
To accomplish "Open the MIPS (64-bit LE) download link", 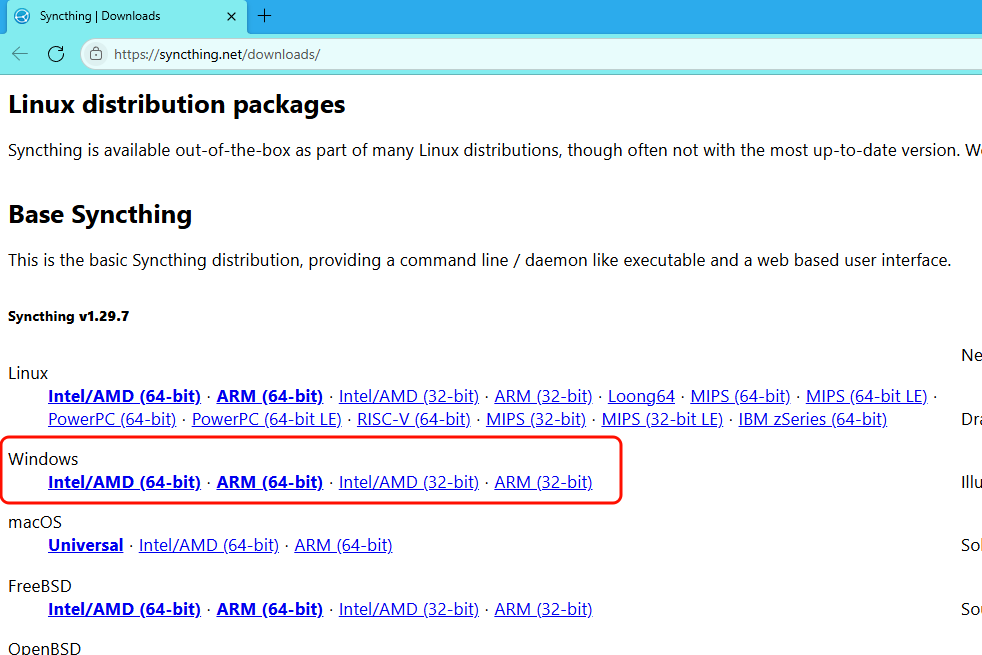I will pos(867,396).
